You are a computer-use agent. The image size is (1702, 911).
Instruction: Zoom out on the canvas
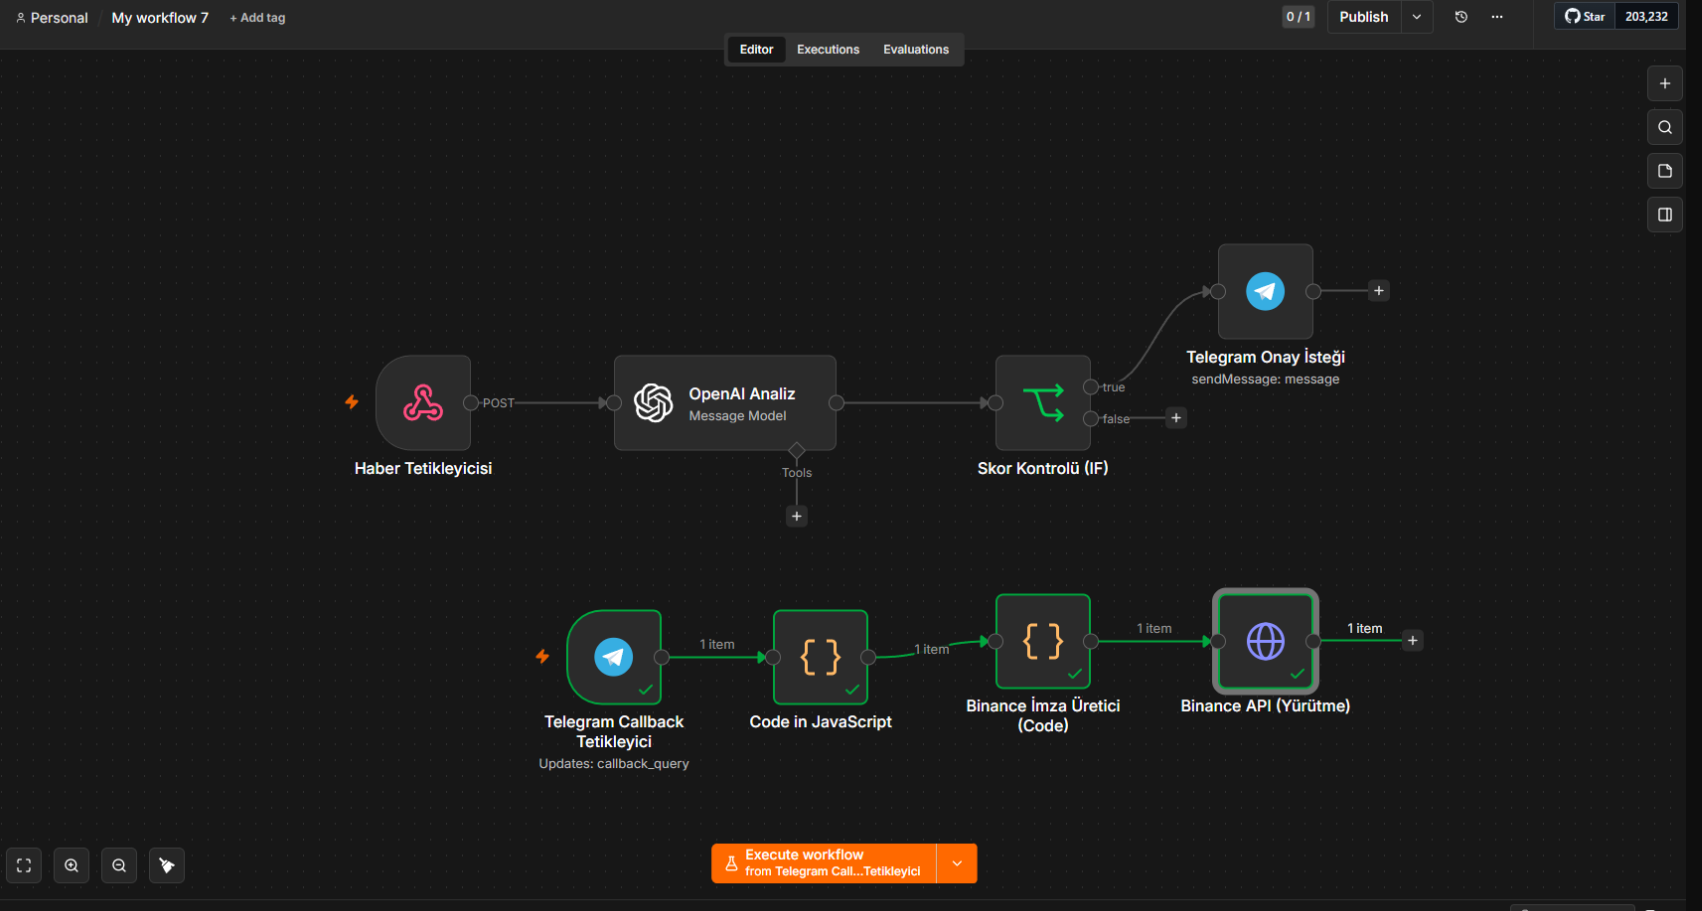[119, 865]
